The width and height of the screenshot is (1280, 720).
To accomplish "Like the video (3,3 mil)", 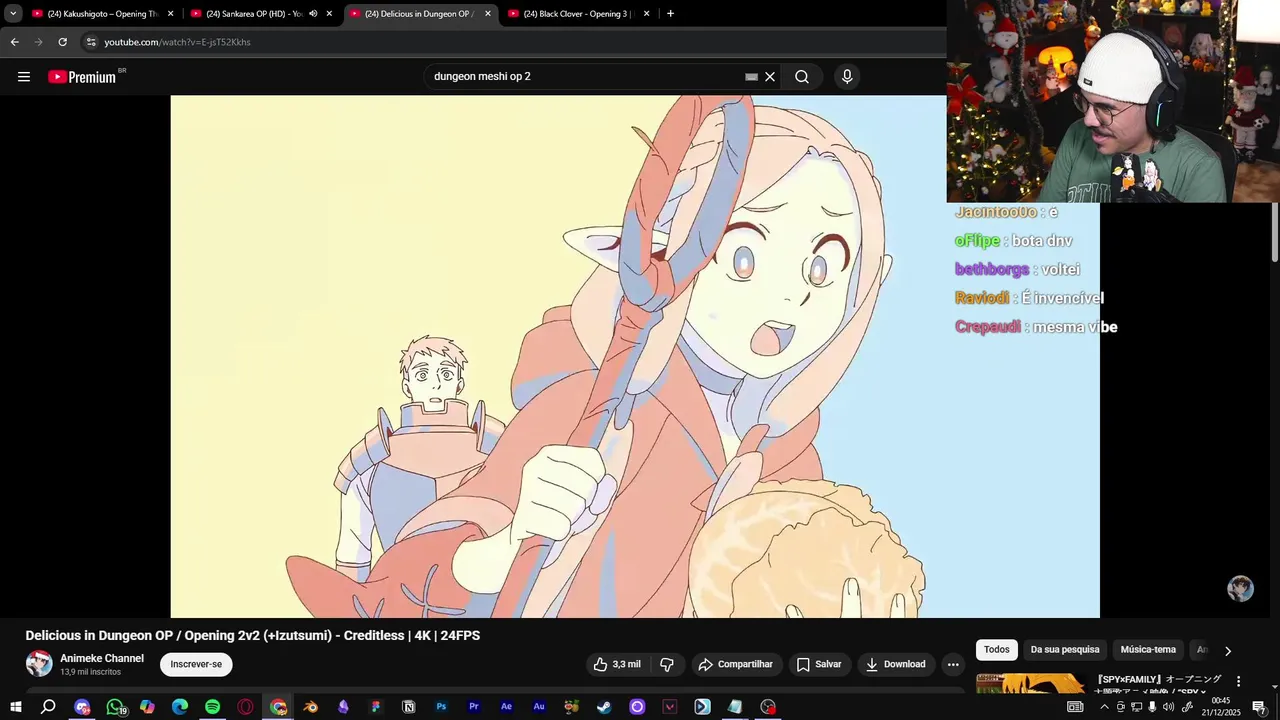I will 616,664.
